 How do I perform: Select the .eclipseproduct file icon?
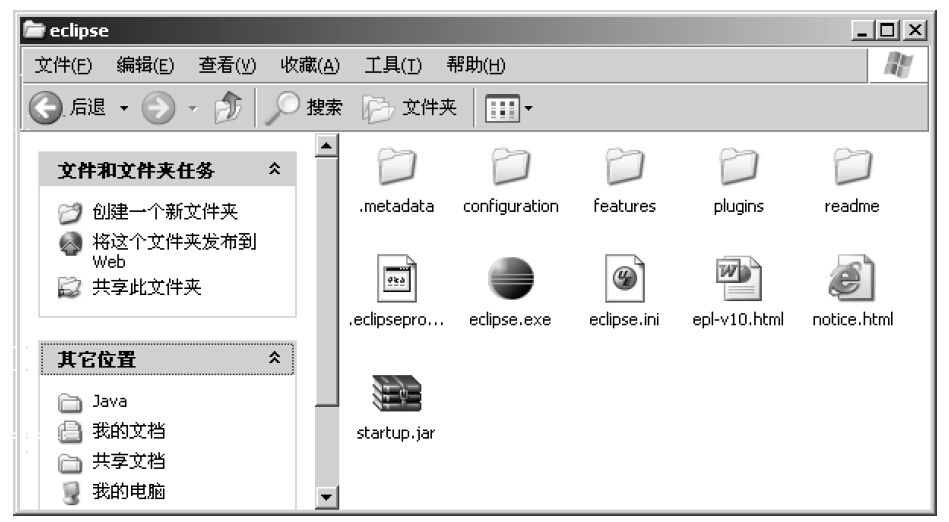click(x=396, y=278)
